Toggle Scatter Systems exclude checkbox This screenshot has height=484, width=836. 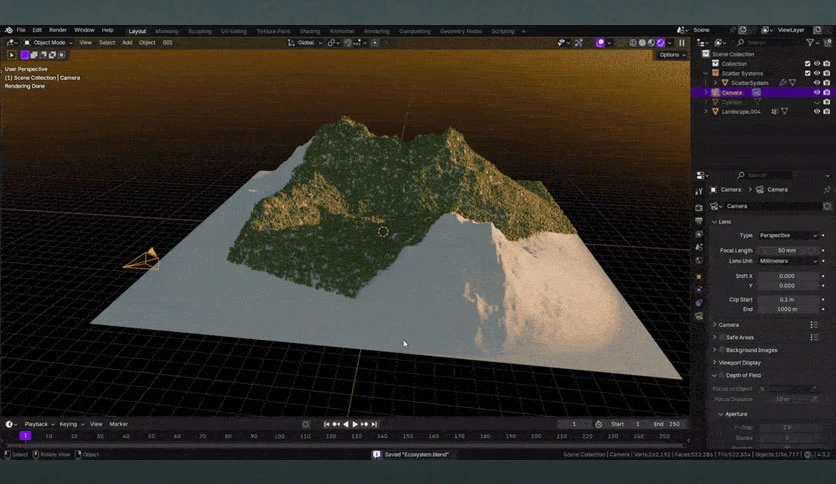click(x=807, y=73)
